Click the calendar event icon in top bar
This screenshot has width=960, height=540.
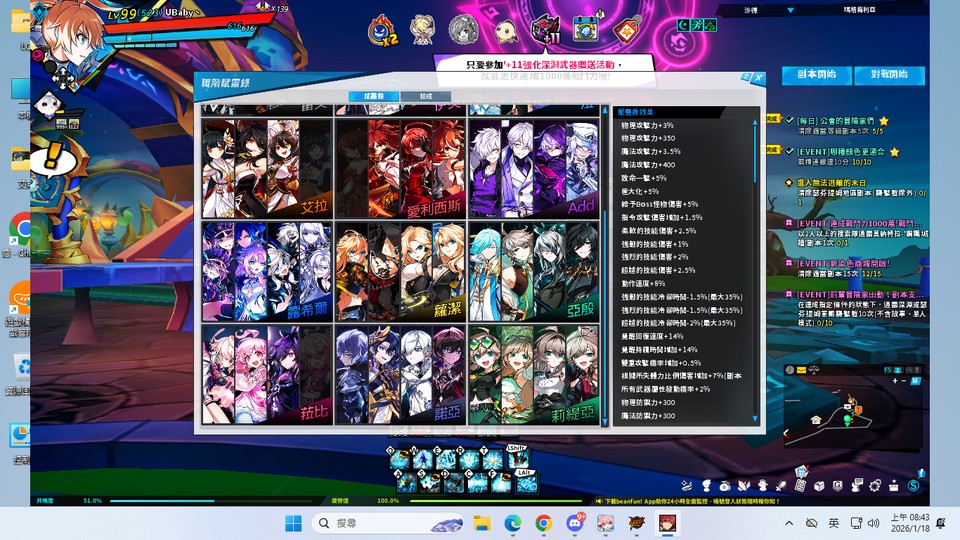point(585,28)
